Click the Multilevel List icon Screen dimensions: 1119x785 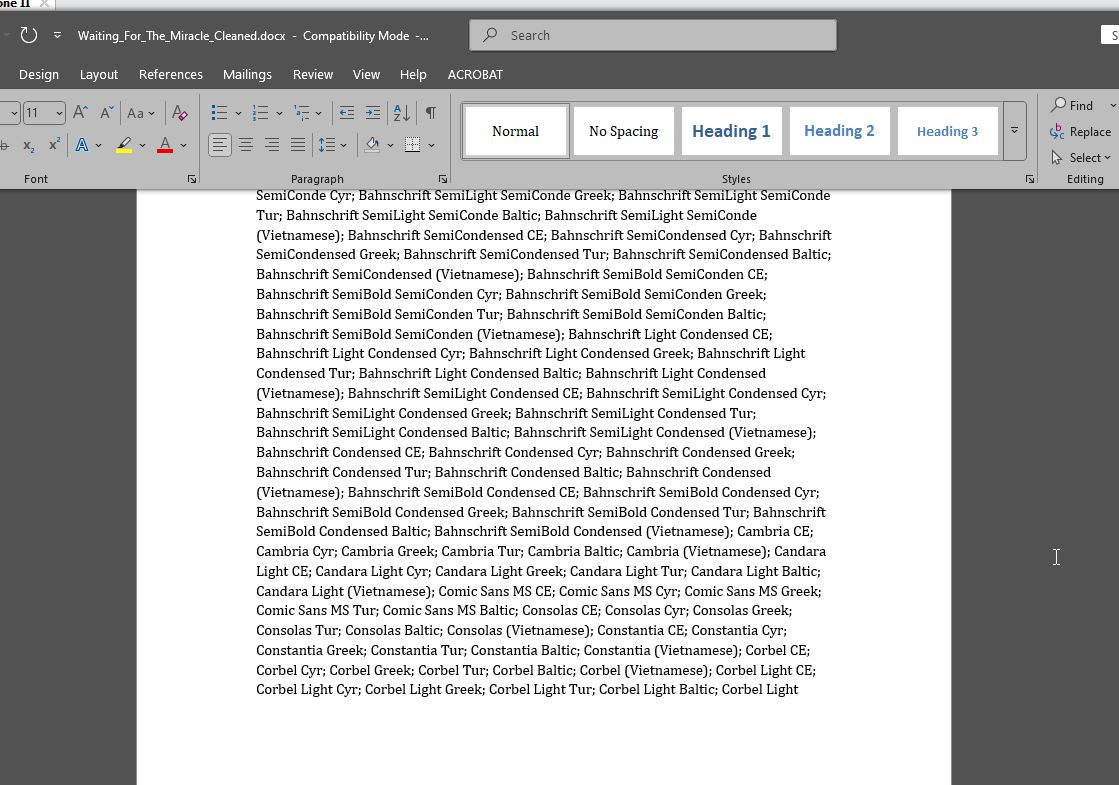click(302, 113)
